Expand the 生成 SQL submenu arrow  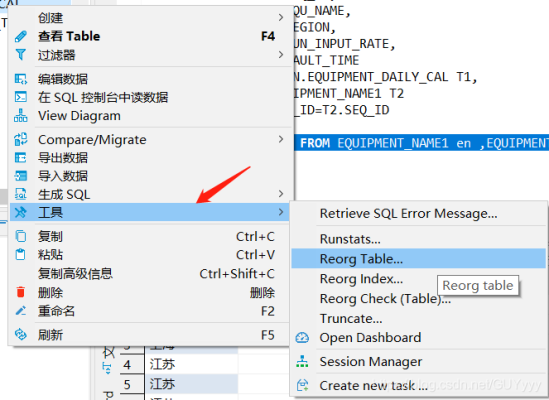tap(281, 194)
